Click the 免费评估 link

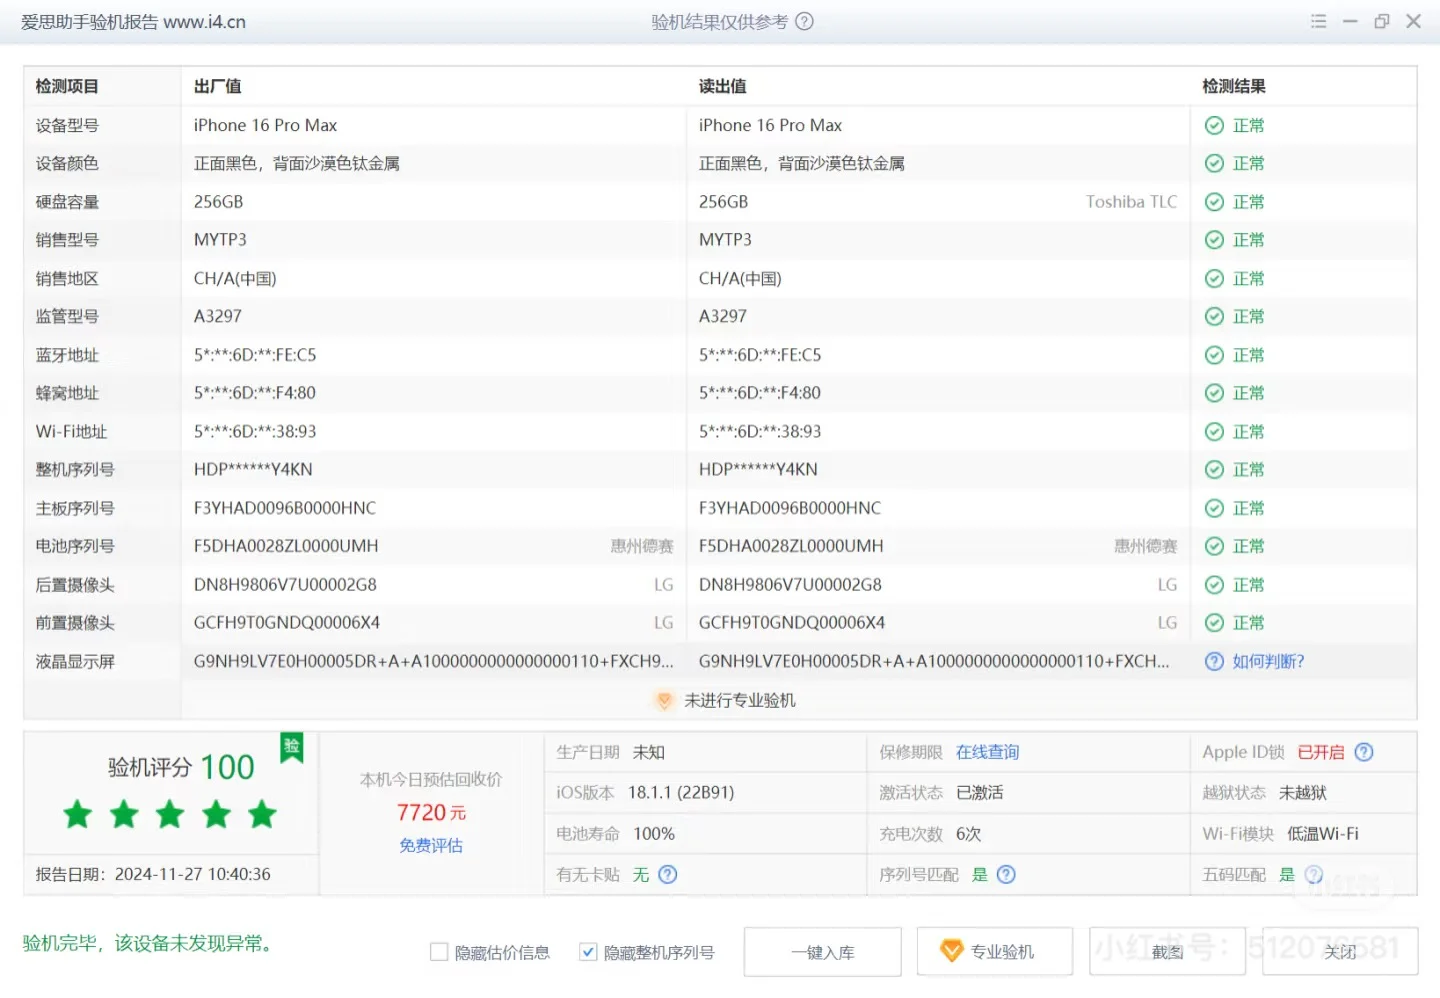[430, 845]
